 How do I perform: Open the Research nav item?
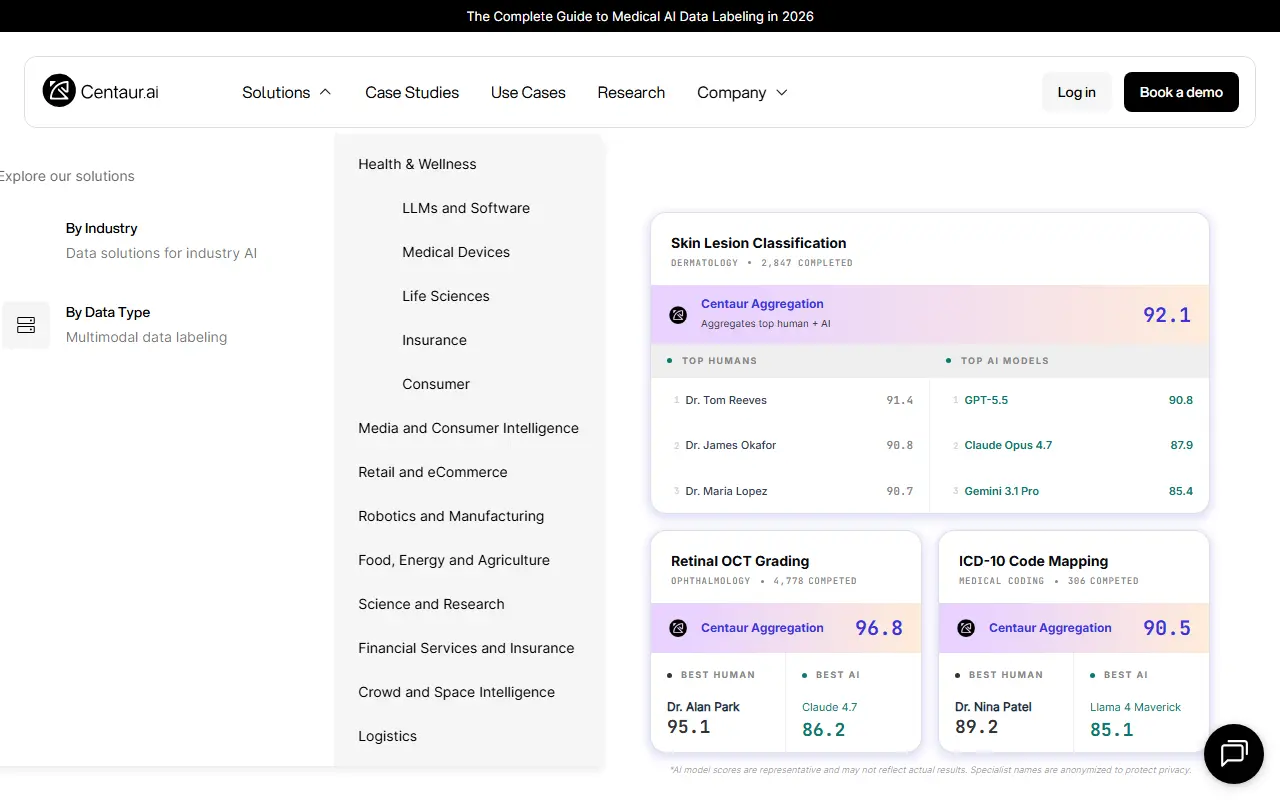[x=631, y=92]
